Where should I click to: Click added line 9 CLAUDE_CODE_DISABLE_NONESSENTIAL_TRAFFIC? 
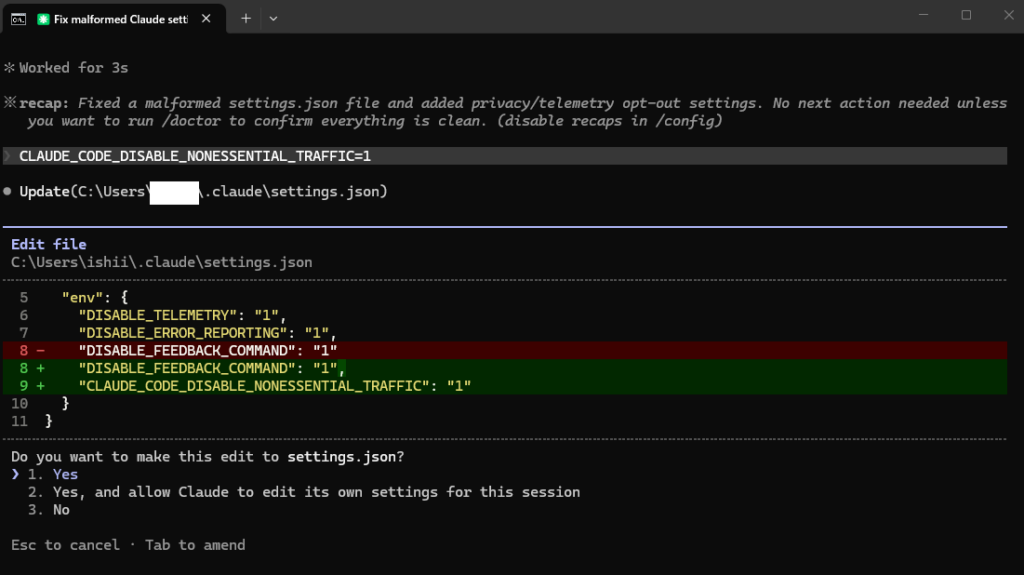(x=505, y=386)
